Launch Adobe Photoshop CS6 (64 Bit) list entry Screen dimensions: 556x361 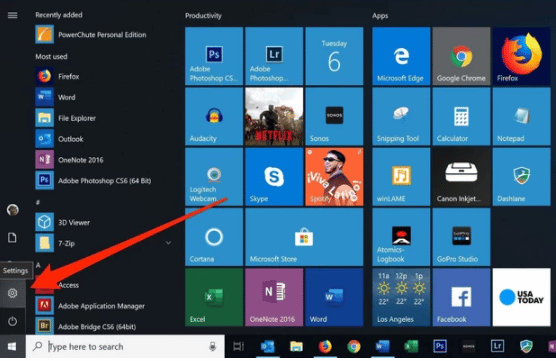point(93,180)
